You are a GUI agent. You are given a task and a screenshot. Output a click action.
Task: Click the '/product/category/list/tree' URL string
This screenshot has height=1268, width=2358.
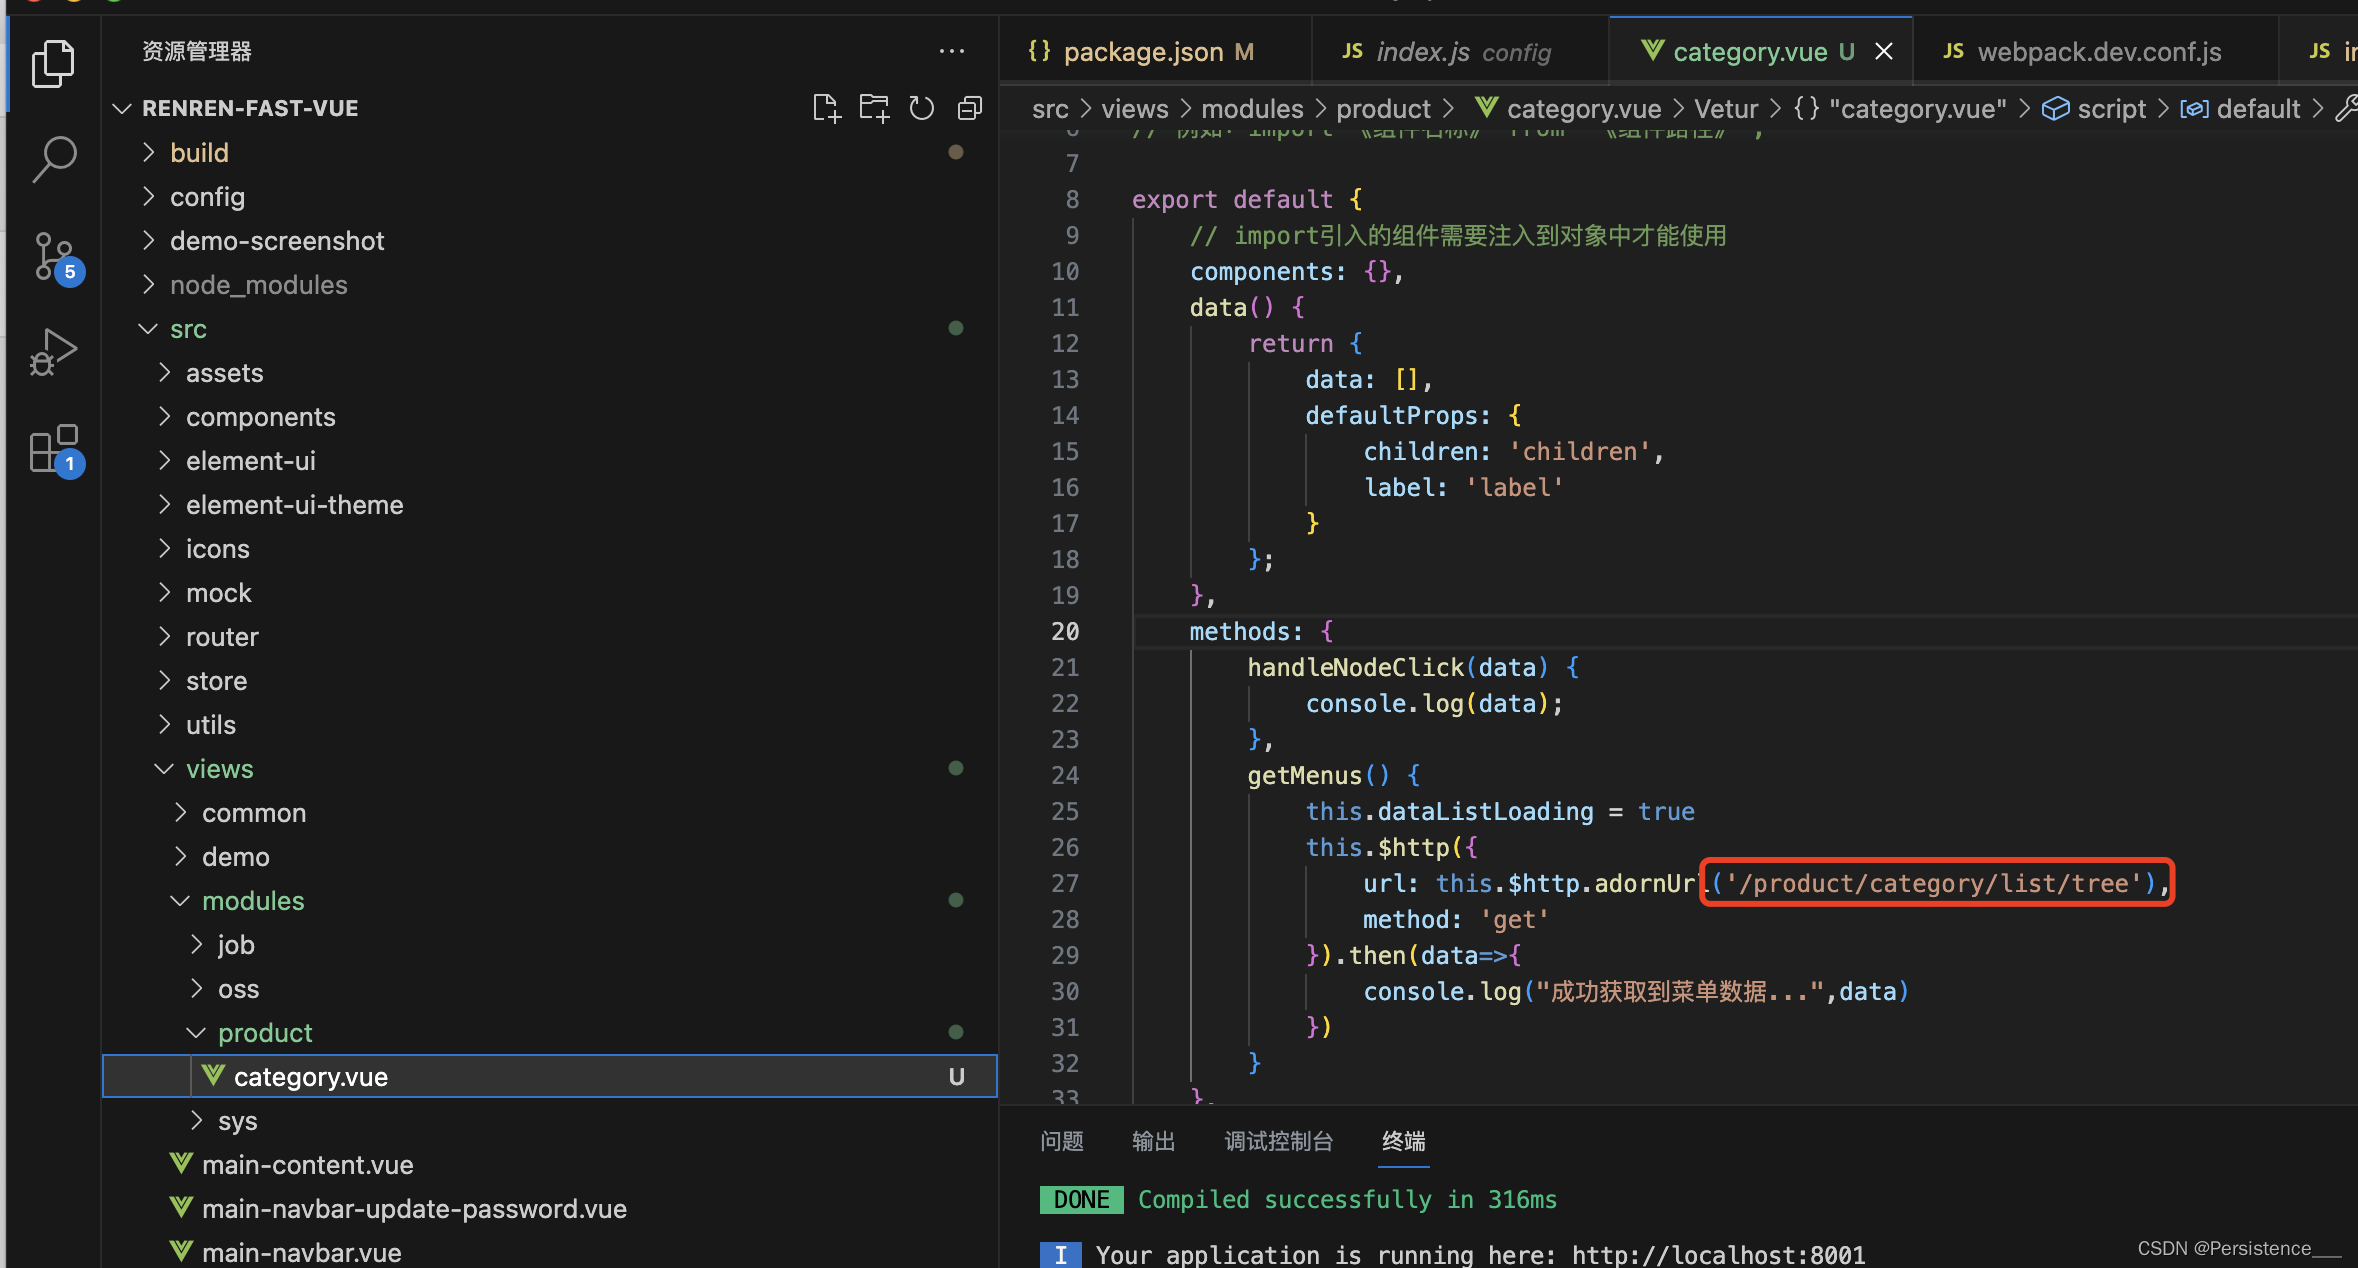coord(1933,883)
